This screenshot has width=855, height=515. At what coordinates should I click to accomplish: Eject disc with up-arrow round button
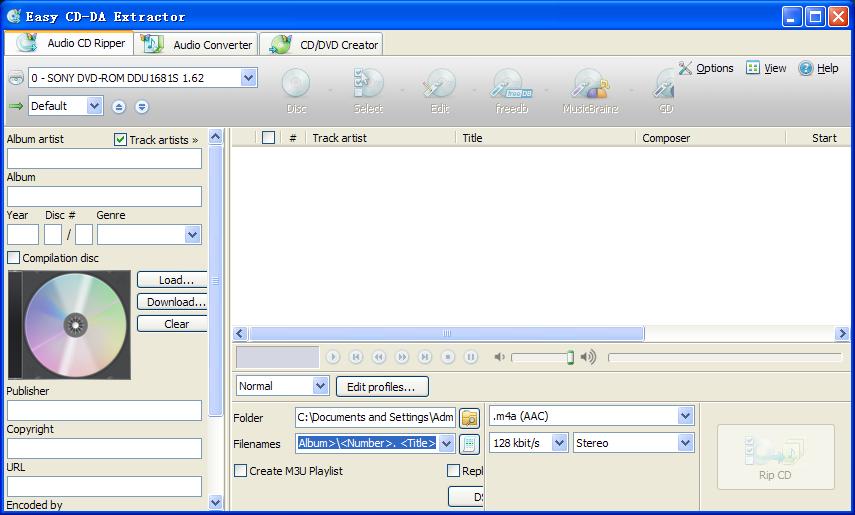click(119, 106)
